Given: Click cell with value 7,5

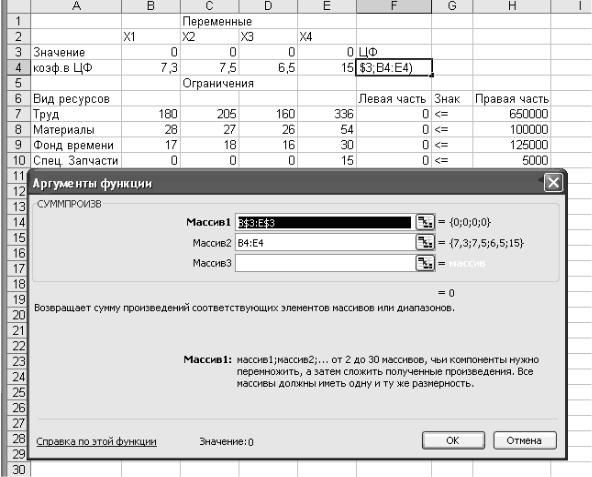Looking at the screenshot, I should tap(210, 68).
